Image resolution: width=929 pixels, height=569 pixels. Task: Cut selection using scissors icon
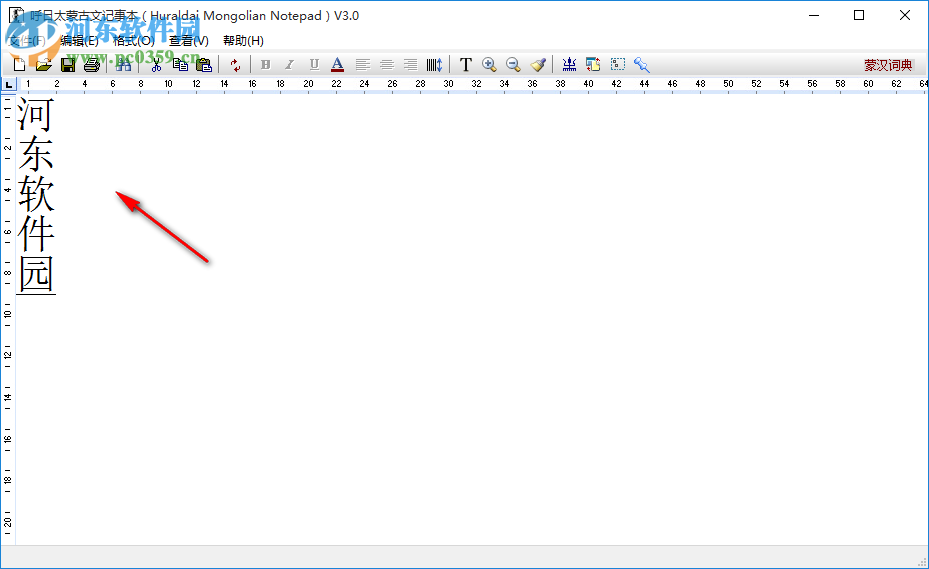[x=156, y=65]
